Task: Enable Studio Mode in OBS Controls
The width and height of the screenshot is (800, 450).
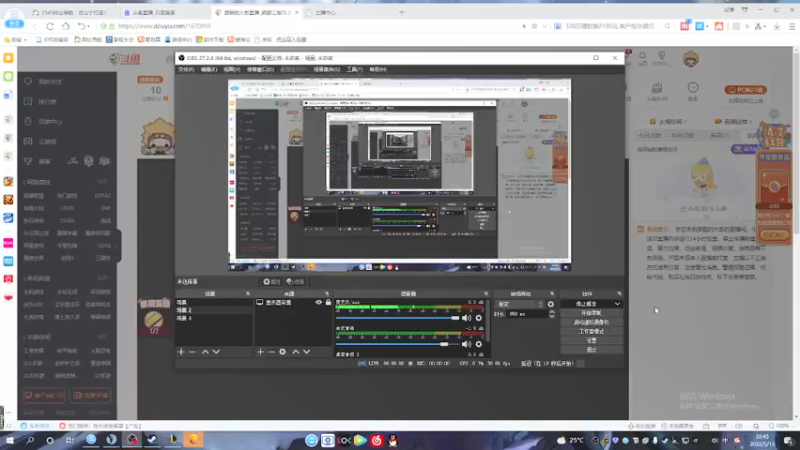Action: point(591,332)
